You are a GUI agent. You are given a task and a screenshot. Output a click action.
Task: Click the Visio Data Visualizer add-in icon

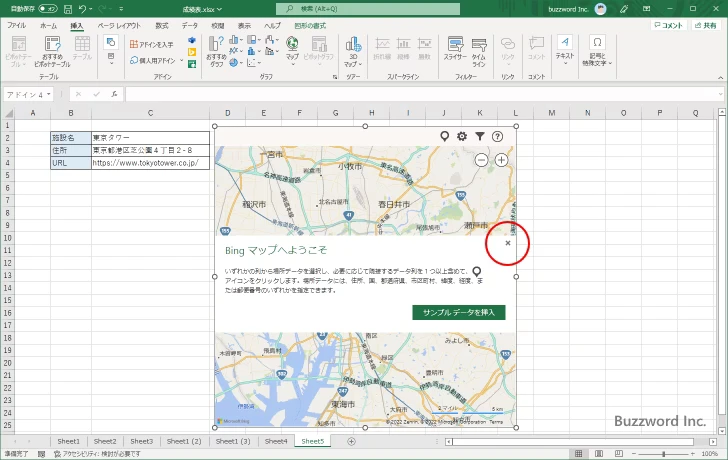coord(192,40)
